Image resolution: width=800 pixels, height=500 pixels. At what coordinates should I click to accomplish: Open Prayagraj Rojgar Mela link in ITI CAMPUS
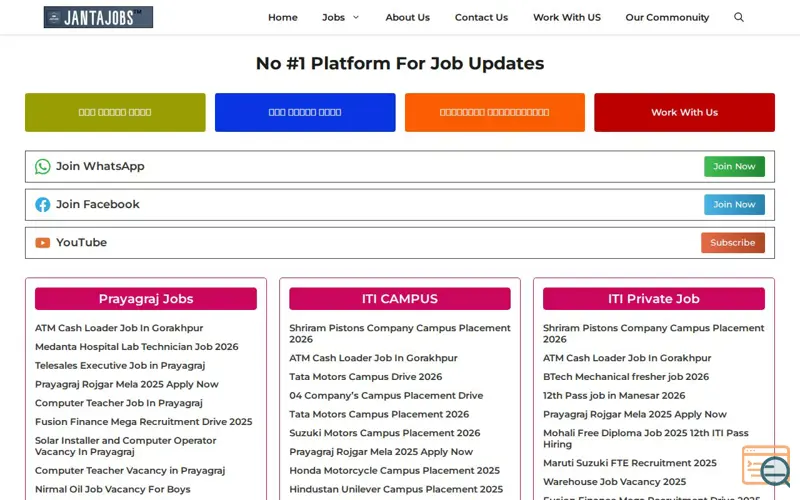[x=381, y=452]
